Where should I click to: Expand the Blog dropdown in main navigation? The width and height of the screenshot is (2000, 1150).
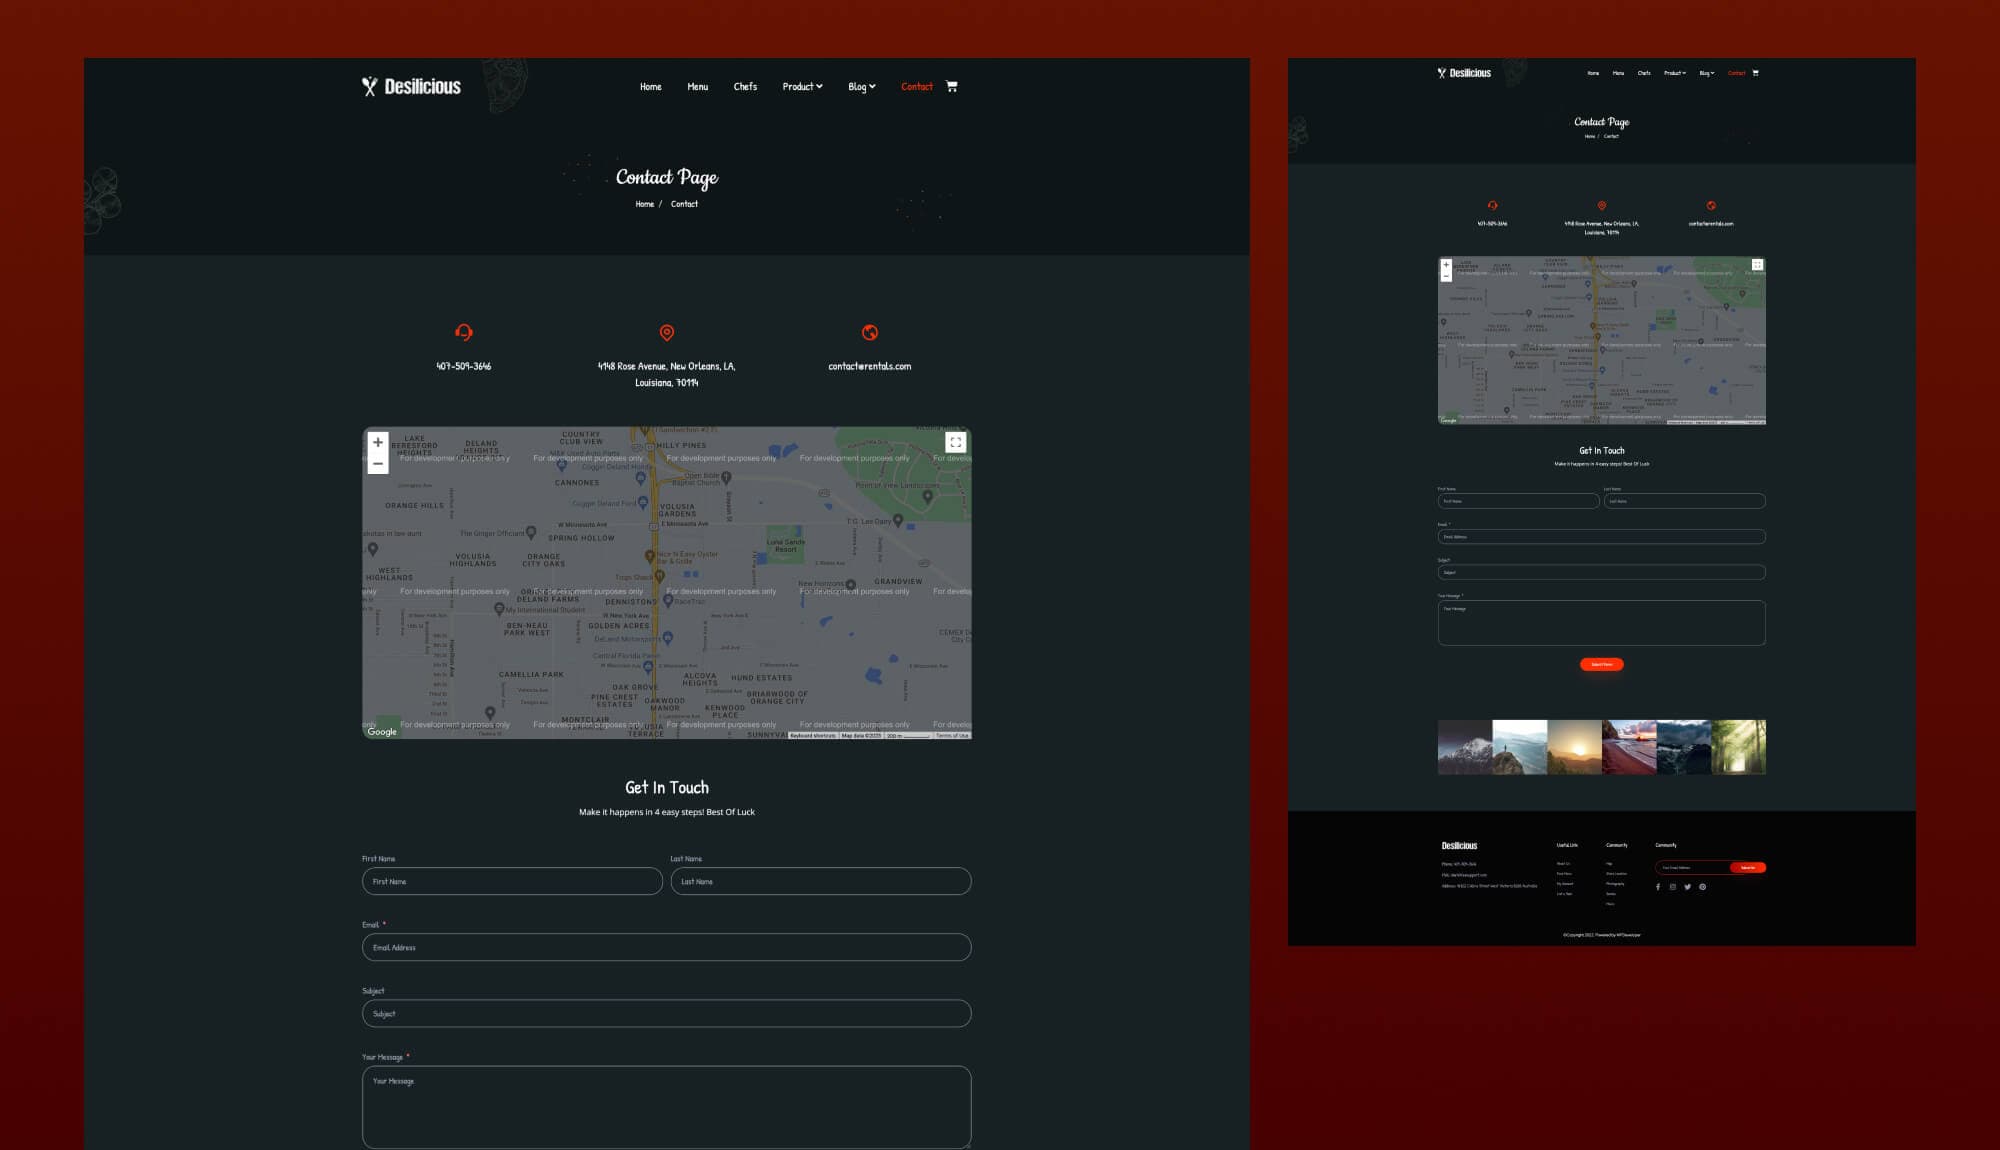861,87
